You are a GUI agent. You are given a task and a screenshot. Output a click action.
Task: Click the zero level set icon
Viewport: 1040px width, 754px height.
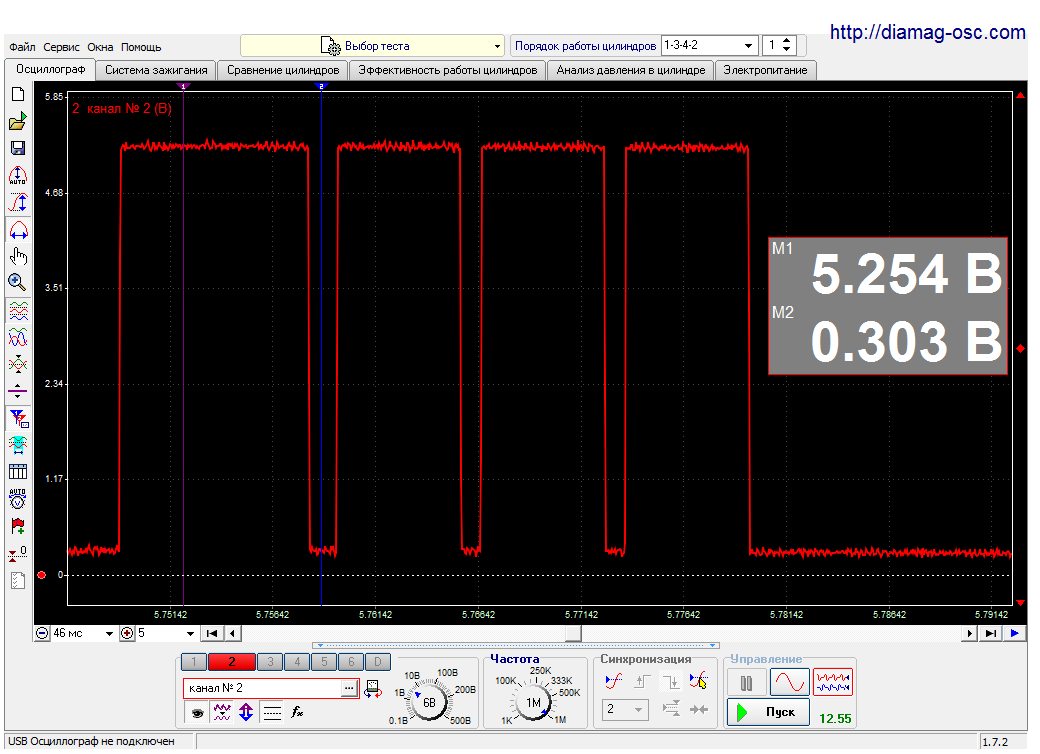pyautogui.click(x=18, y=554)
